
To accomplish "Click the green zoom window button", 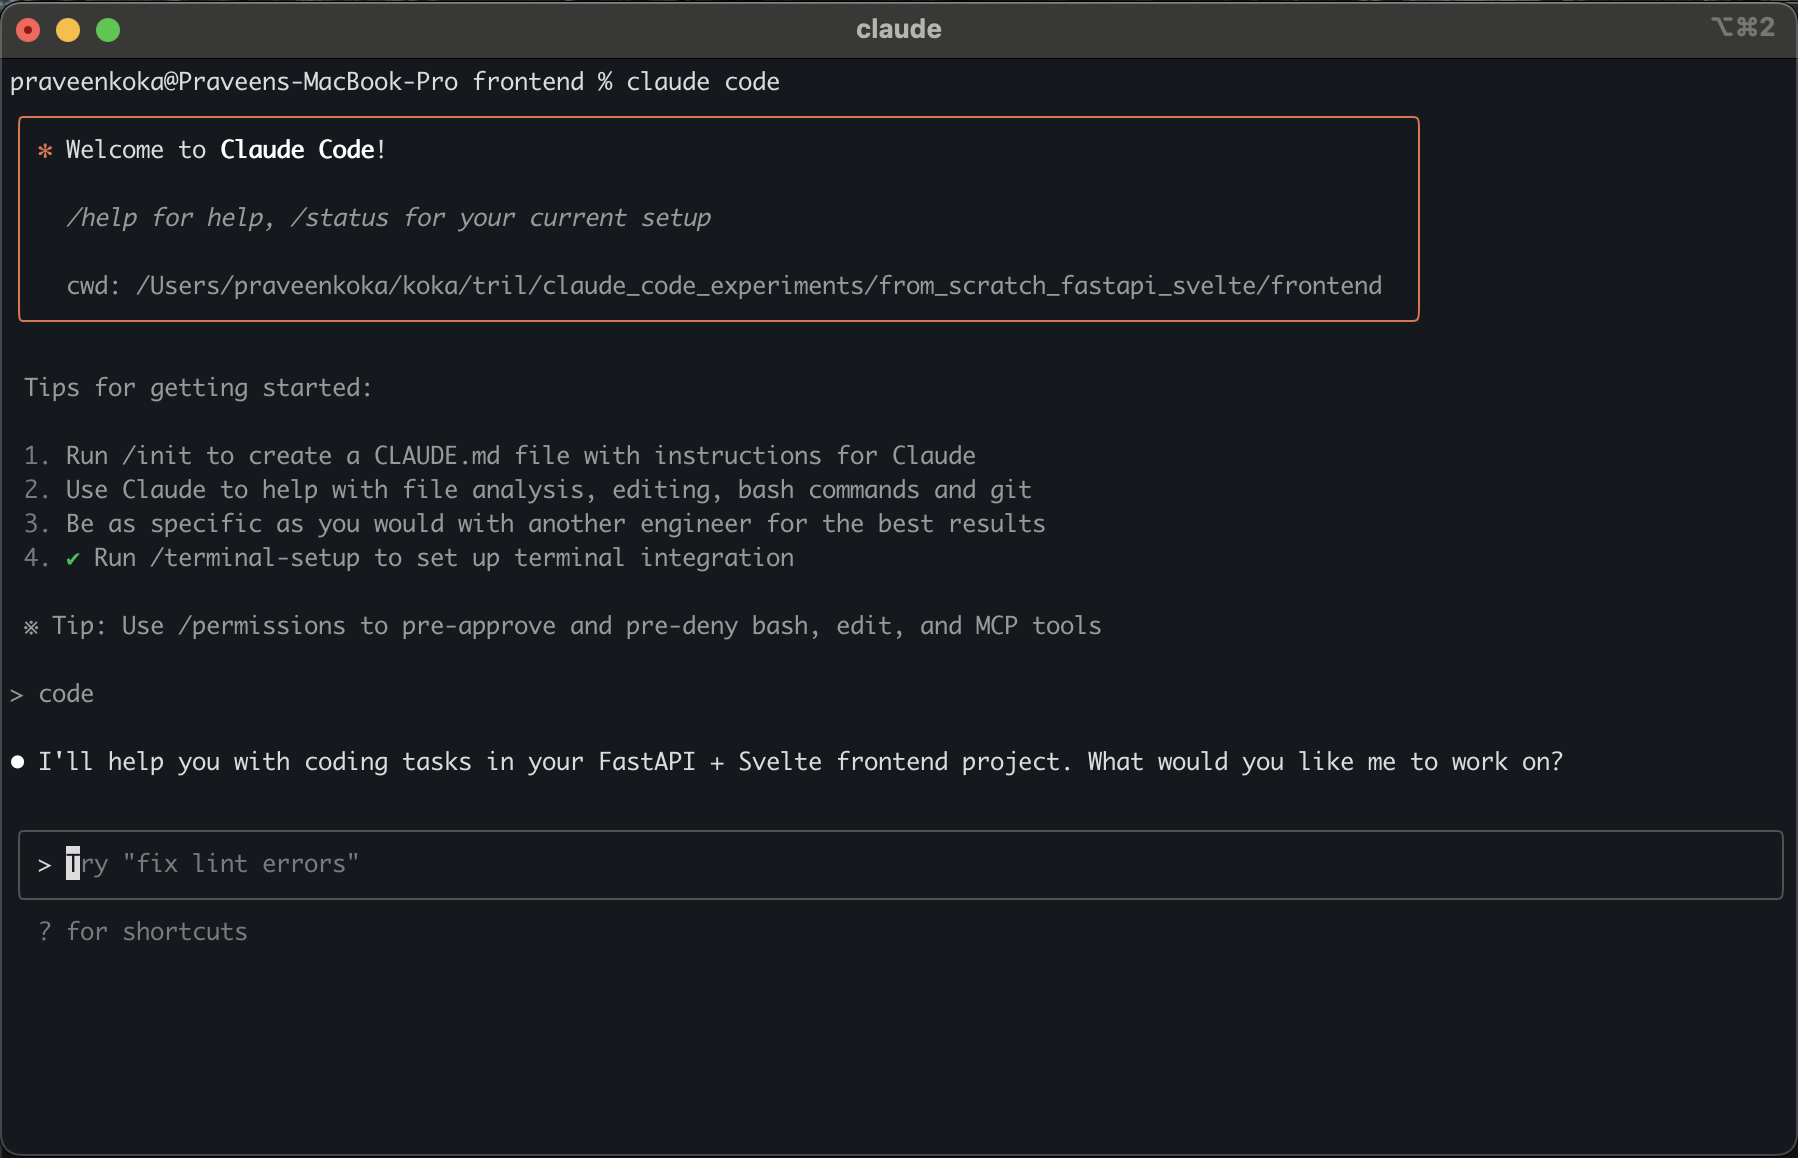I will point(108,30).
